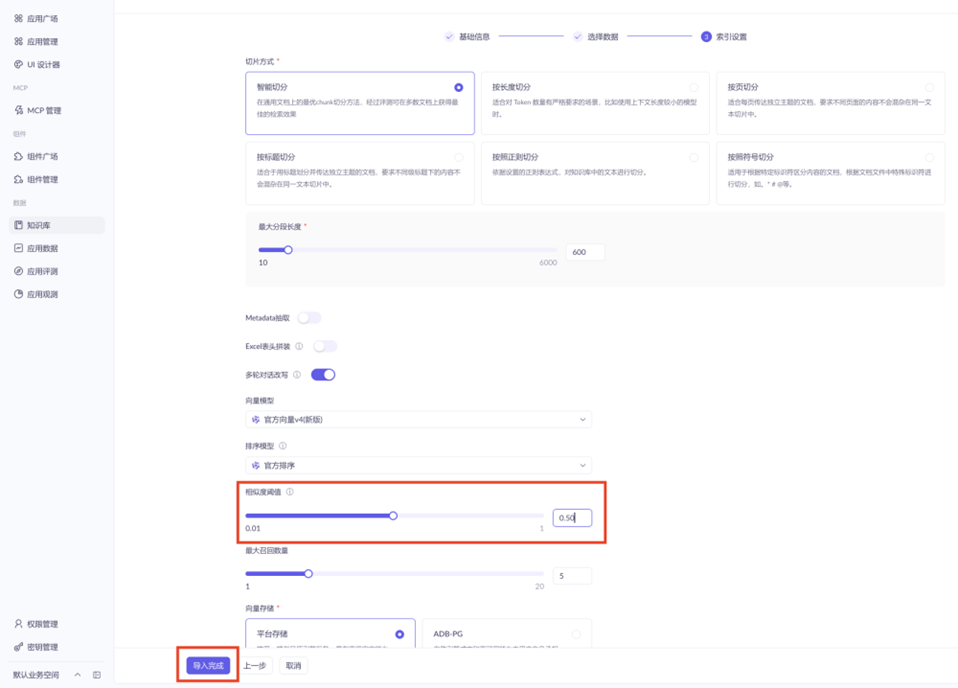Click the info icon beside 相似度阈值

click(x=290, y=492)
